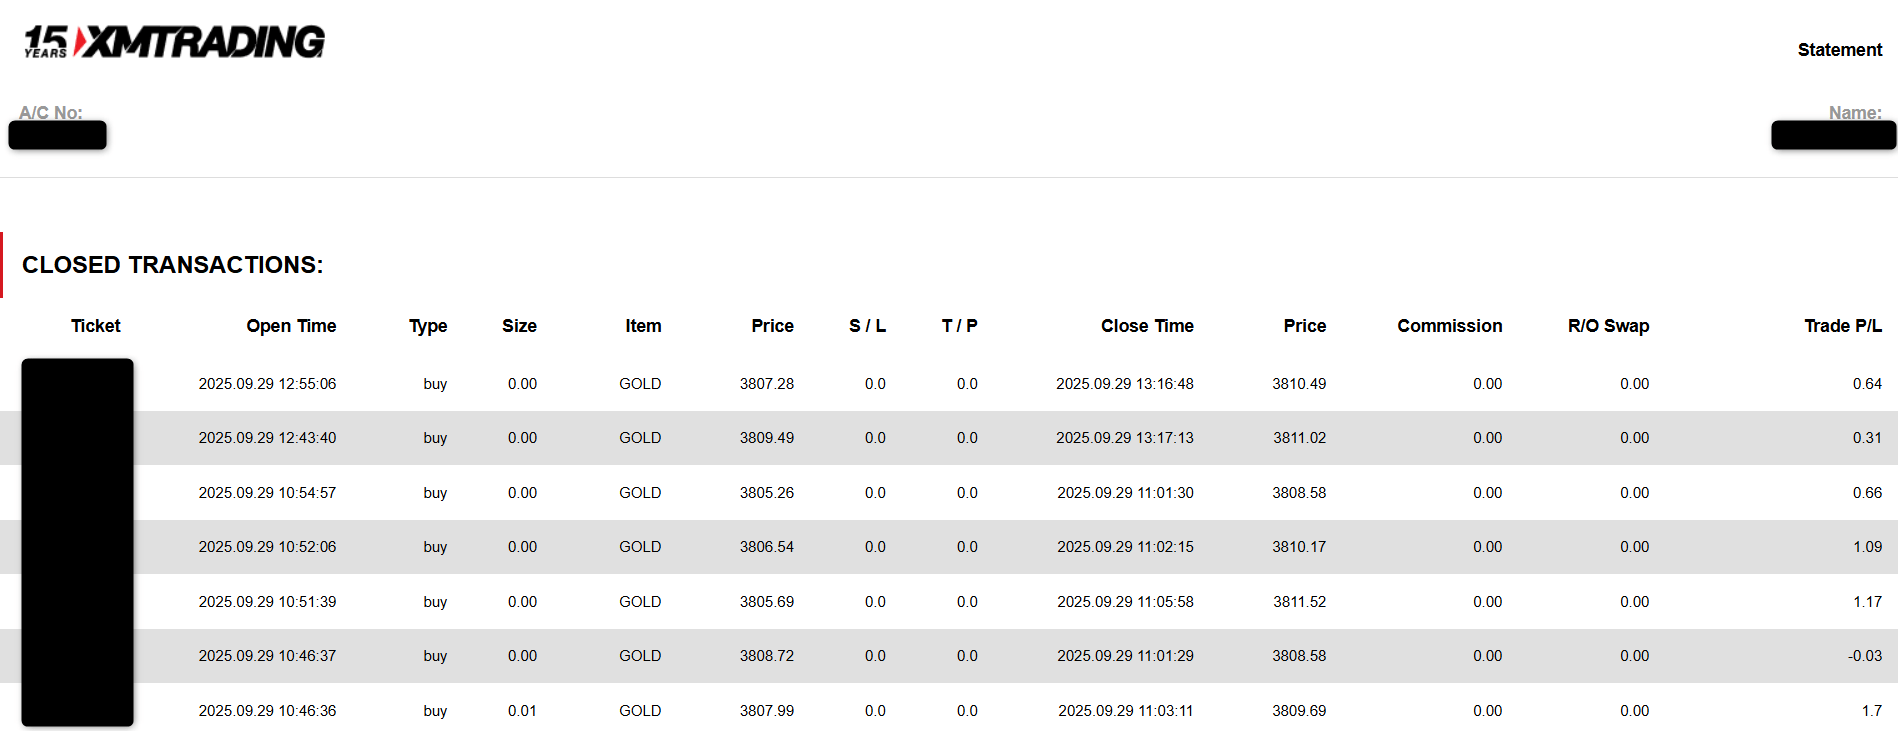Screen dimensions: 1898x731
Task: Select the 0.01 size value cell
Action: (x=522, y=711)
